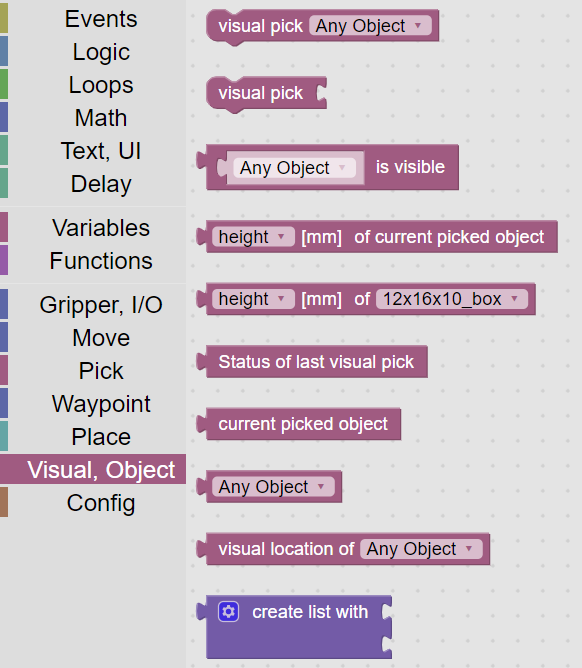Open Any Object dropdown in visual location block
Viewport: 582px width, 668px height.
tap(421, 549)
